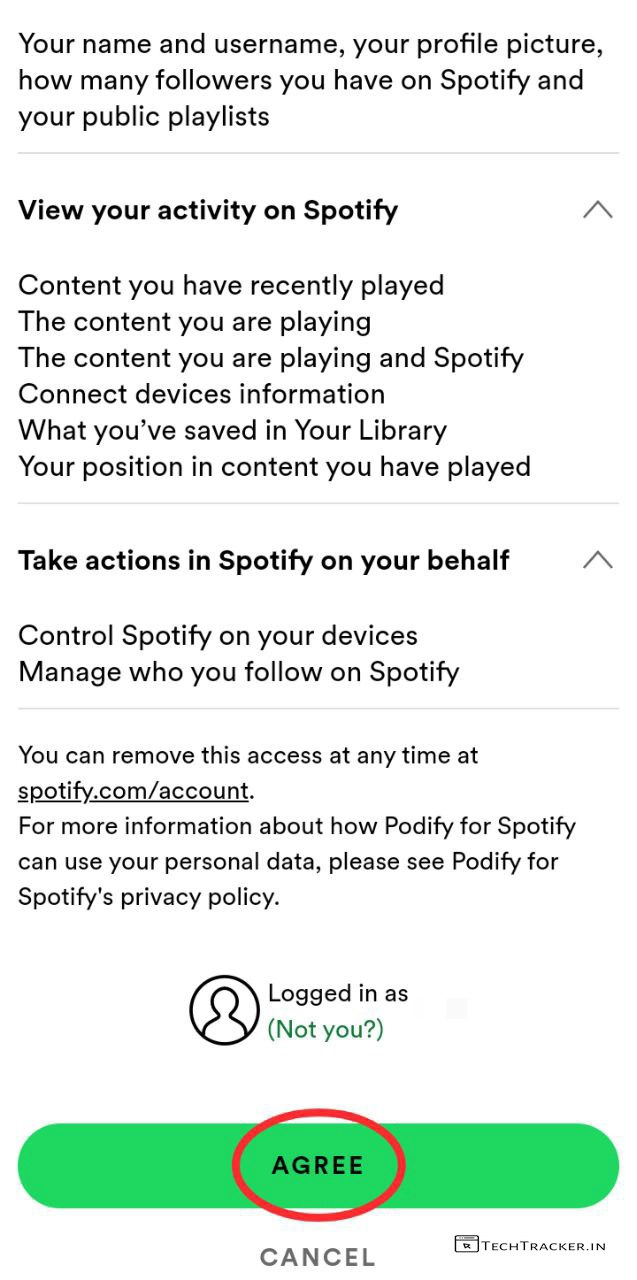
Task: Click the Control Spotify on your devices line
Action: coord(218,636)
